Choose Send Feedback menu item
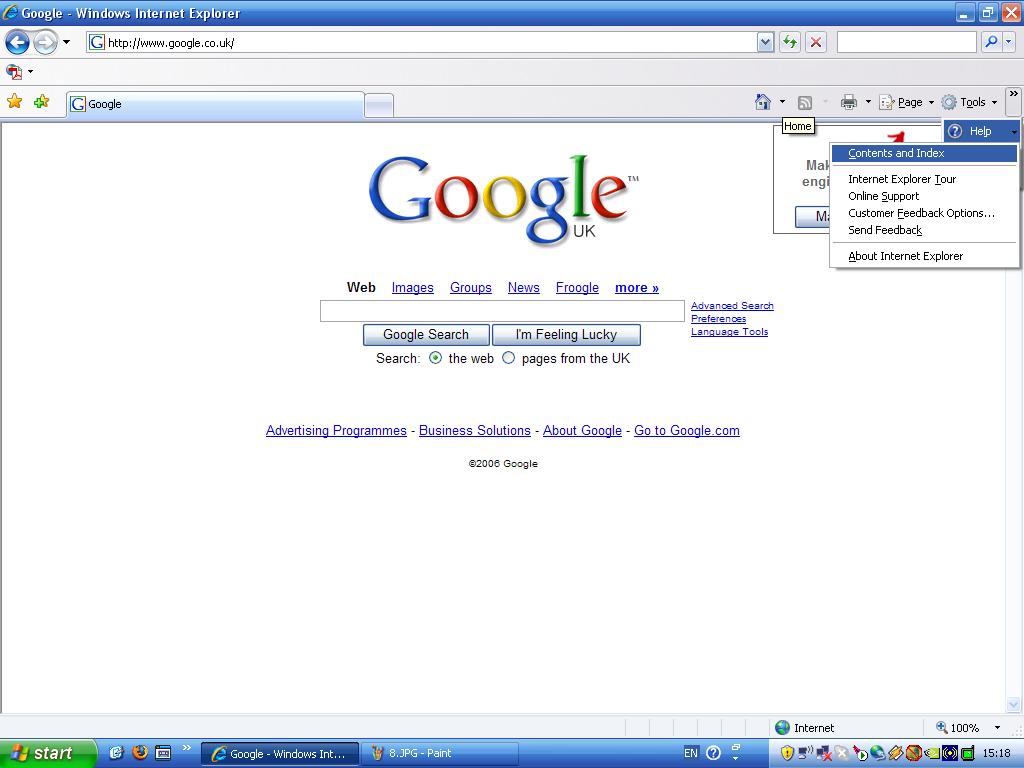This screenshot has width=1024, height=768. [x=923, y=230]
